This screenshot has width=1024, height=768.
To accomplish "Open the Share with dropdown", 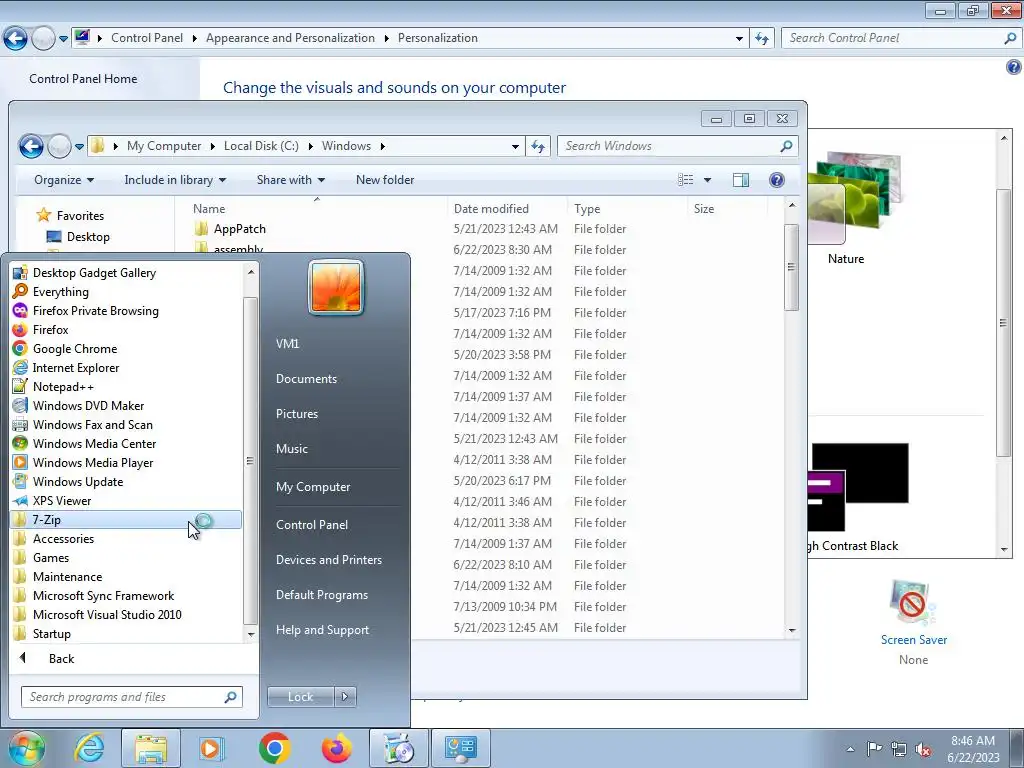I will (291, 180).
